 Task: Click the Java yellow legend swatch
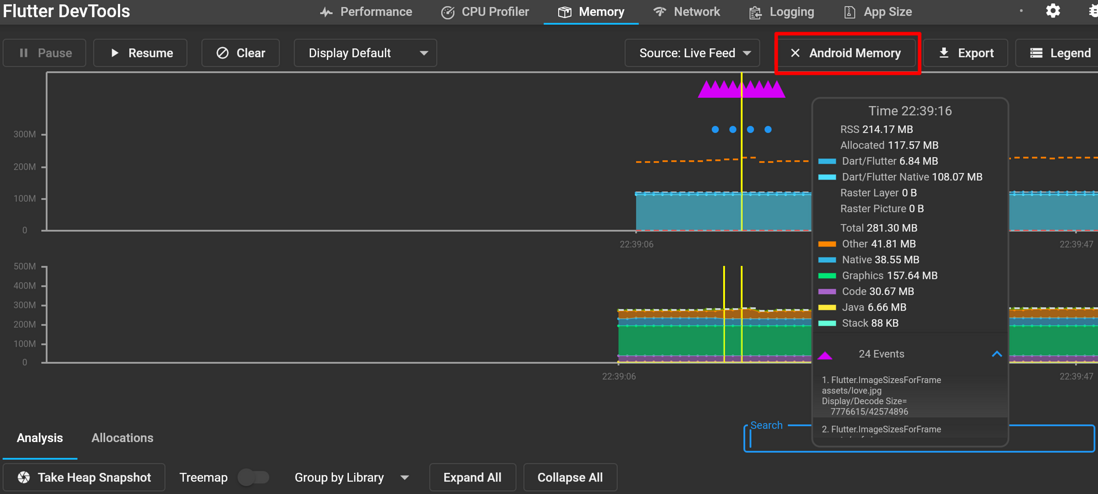pos(827,308)
